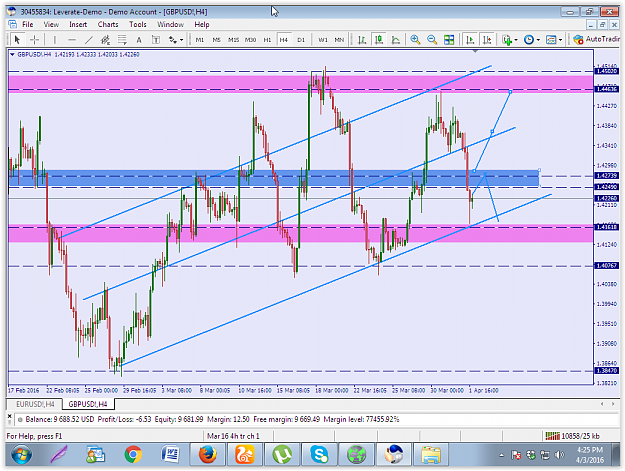Click the volume speaker tray icon
625x471 pixels.
tap(559, 455)
